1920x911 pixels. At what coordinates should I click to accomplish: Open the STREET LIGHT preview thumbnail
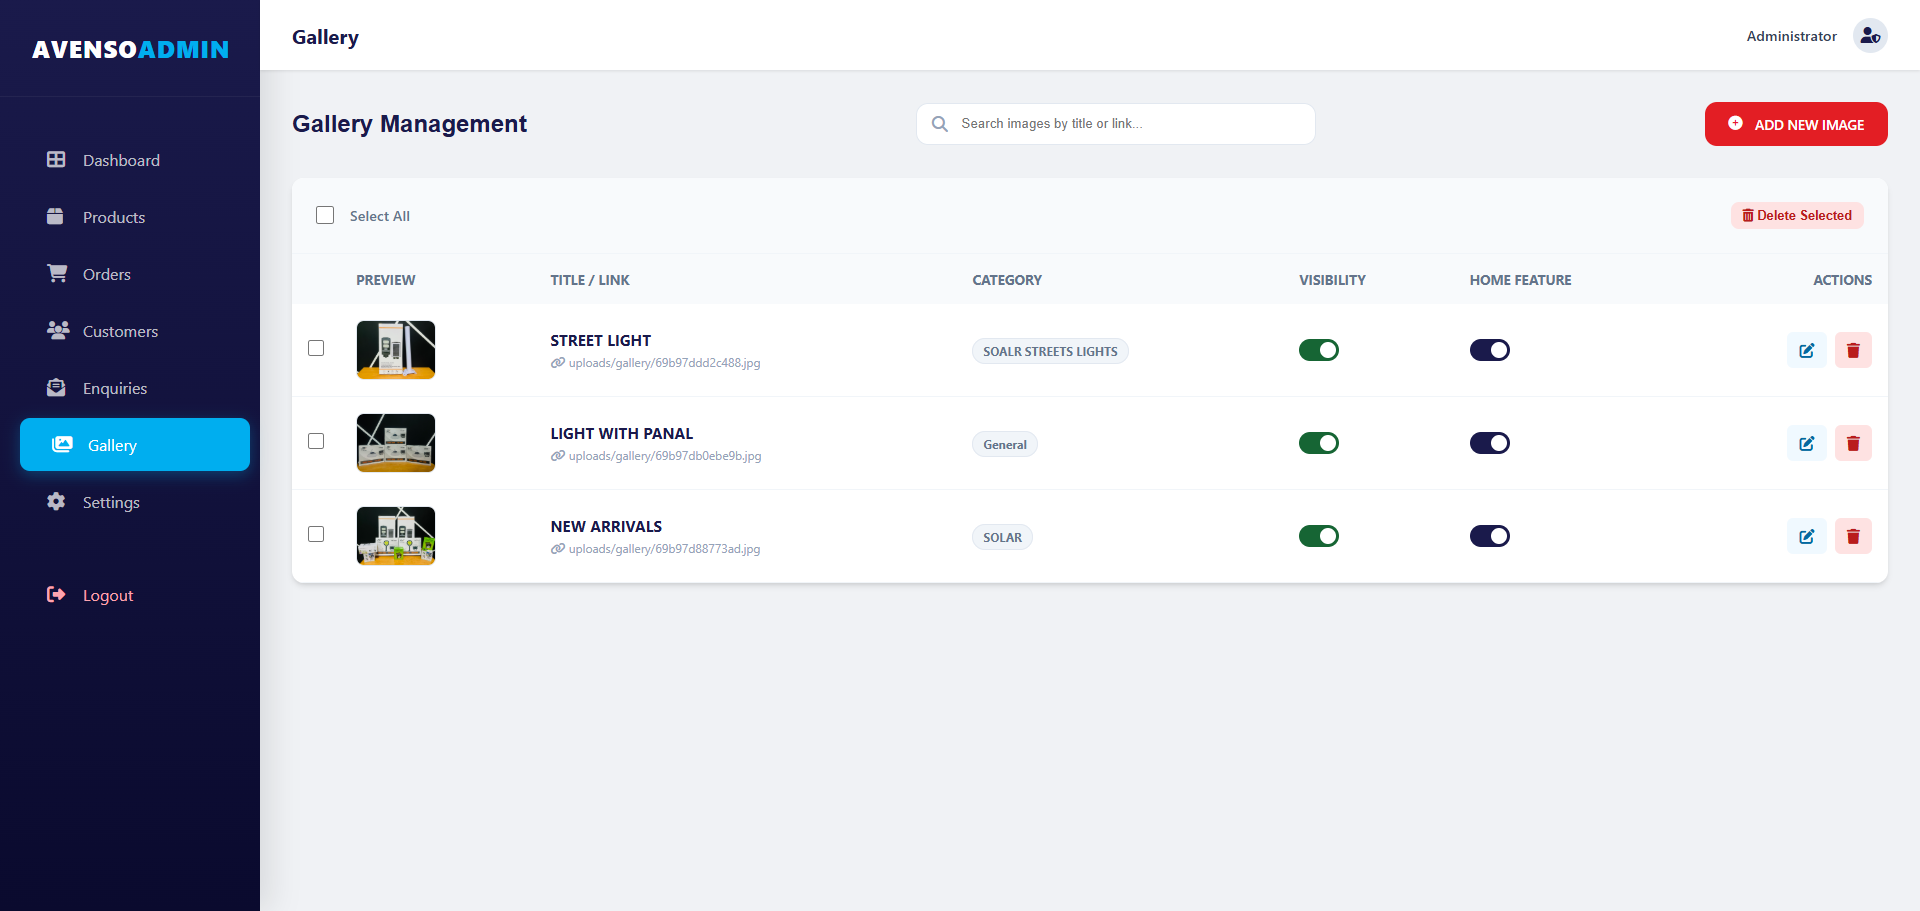(396, 350)
